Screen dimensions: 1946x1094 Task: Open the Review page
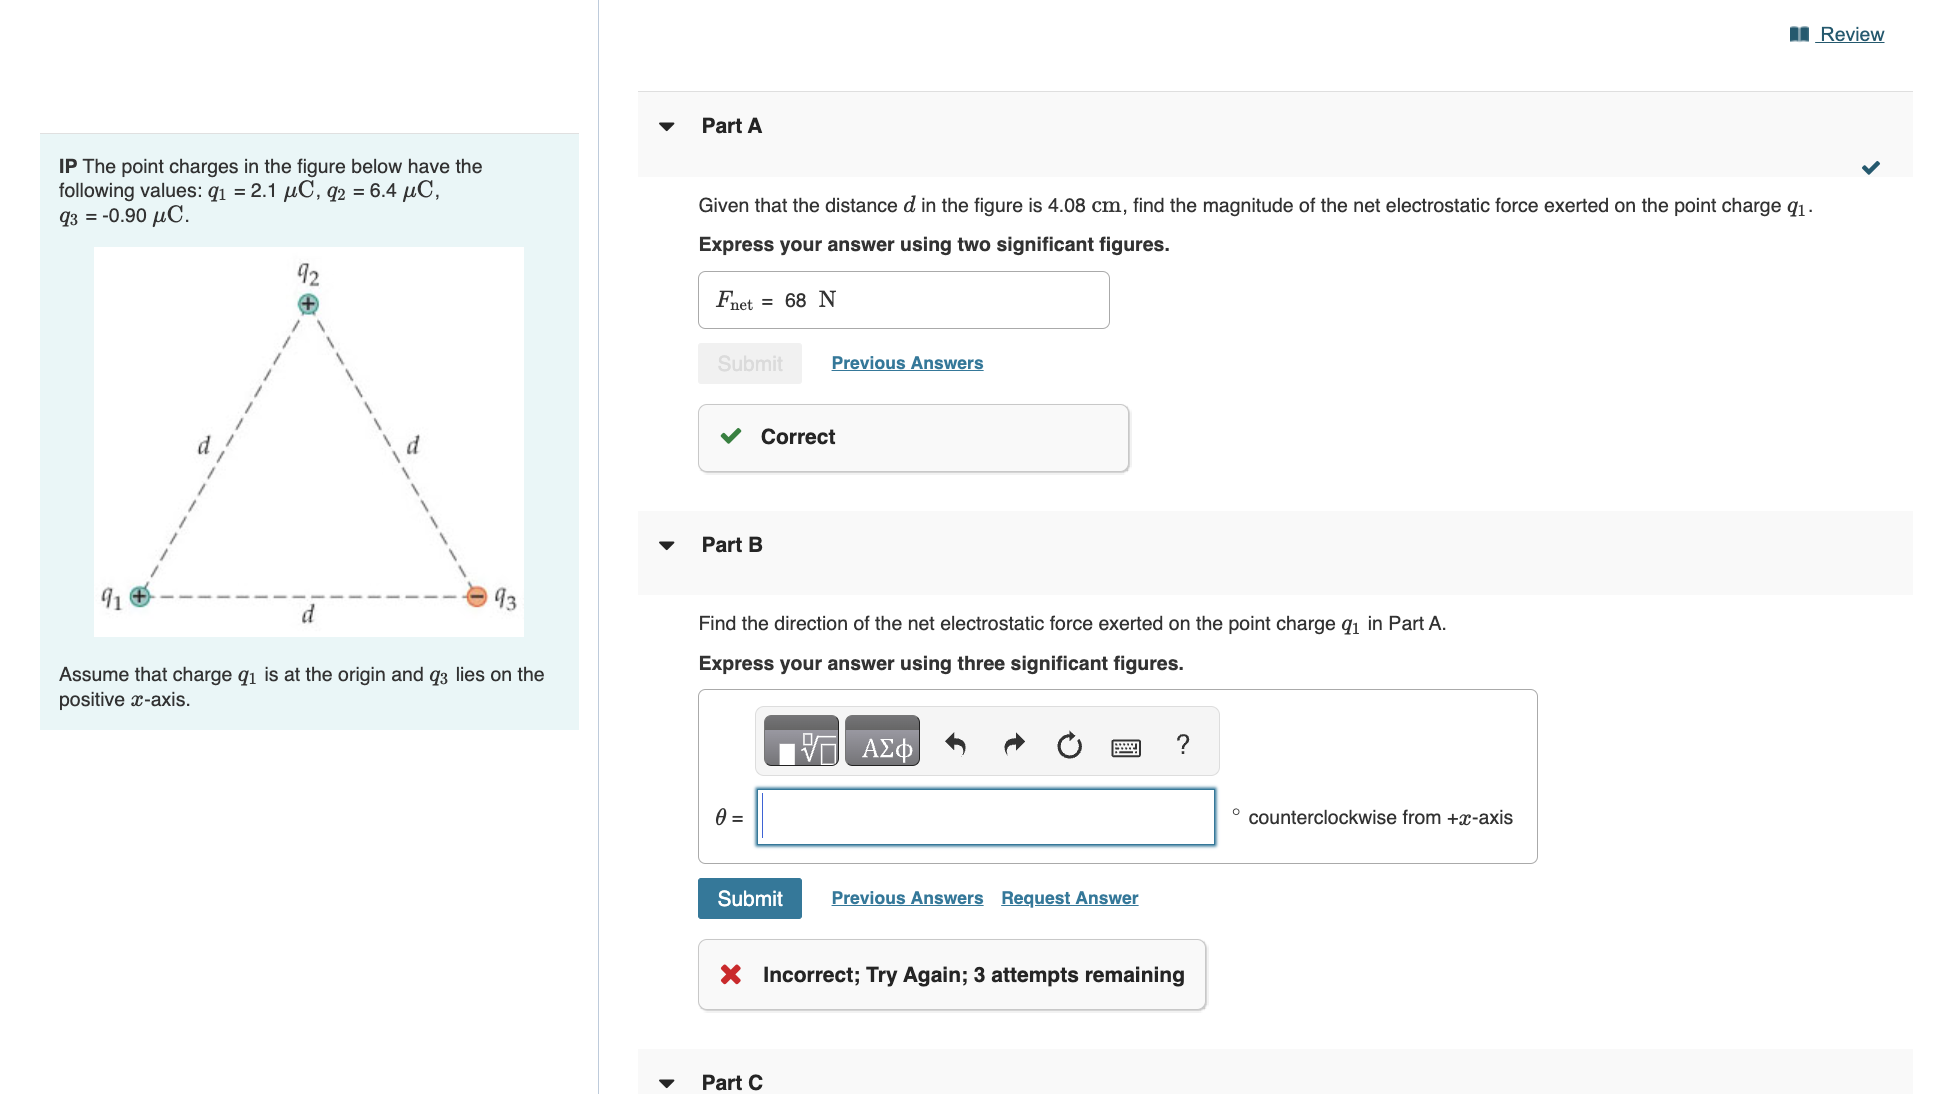click(x=1852, y=33)
